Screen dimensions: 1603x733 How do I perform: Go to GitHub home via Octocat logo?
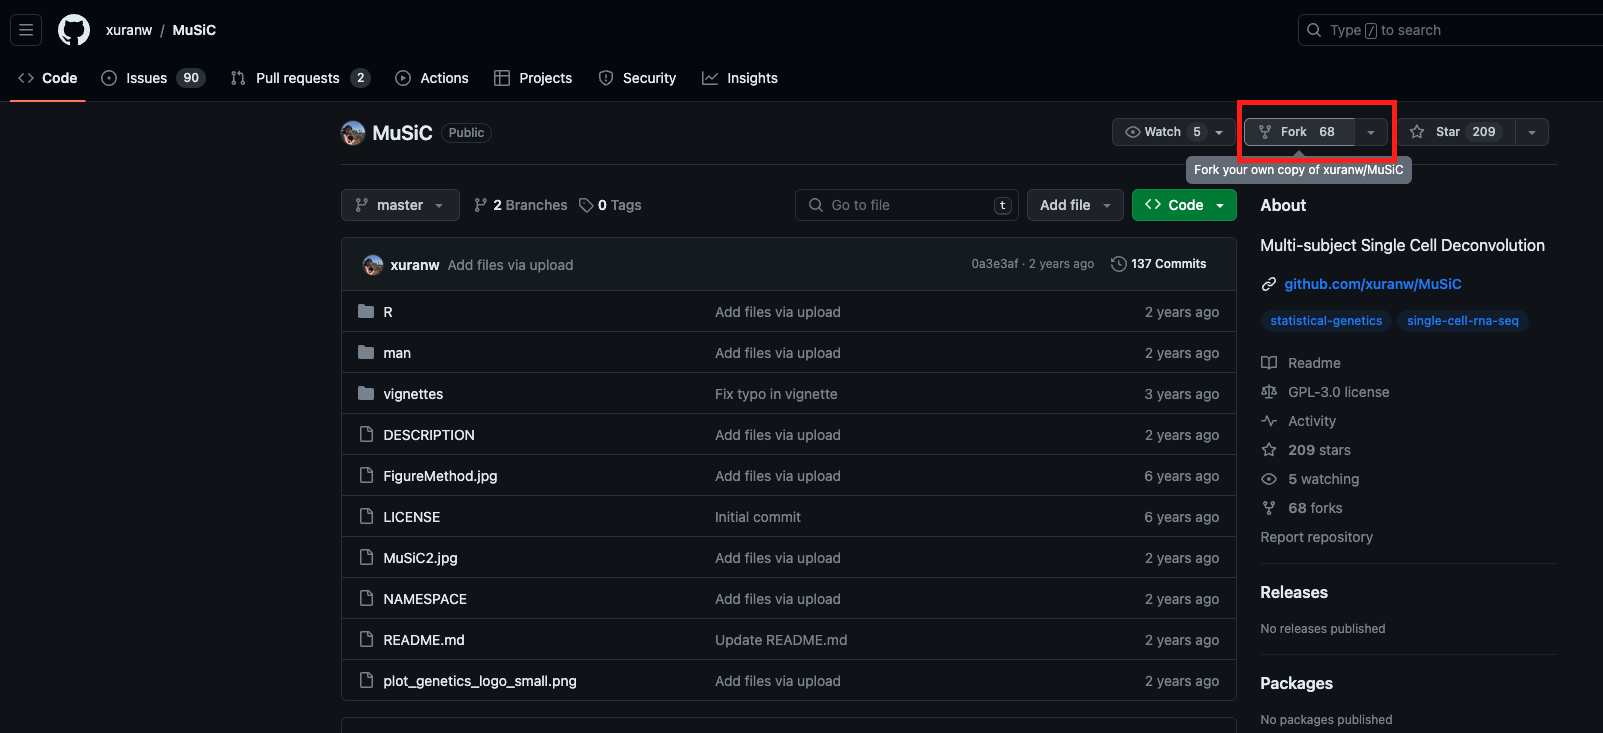click(x=74, y=30)
